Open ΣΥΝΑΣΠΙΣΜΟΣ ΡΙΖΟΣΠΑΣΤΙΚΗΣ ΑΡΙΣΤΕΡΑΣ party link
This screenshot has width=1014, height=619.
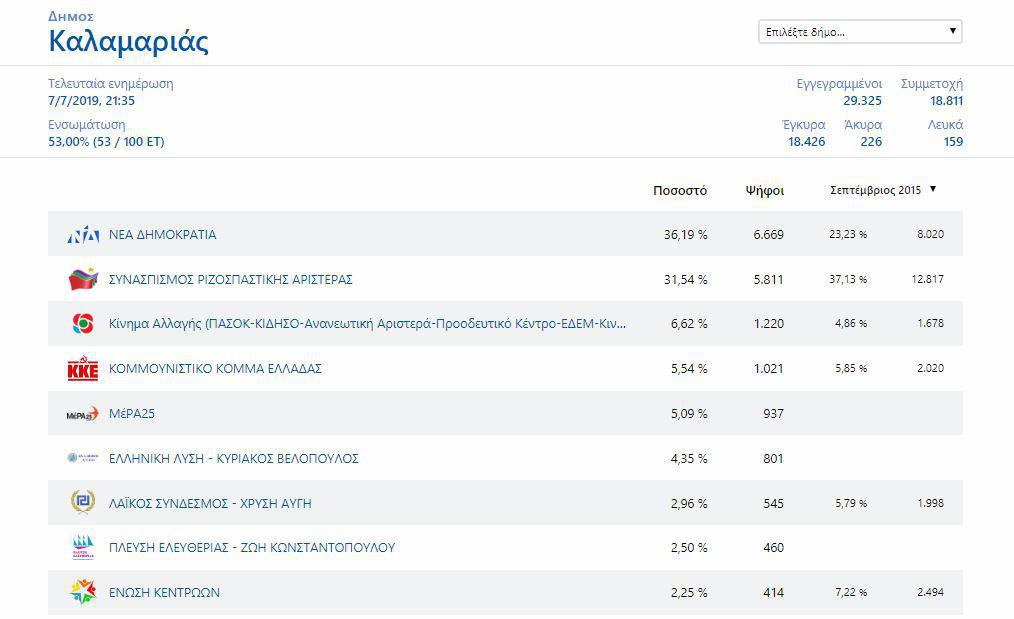click(230, 280)
